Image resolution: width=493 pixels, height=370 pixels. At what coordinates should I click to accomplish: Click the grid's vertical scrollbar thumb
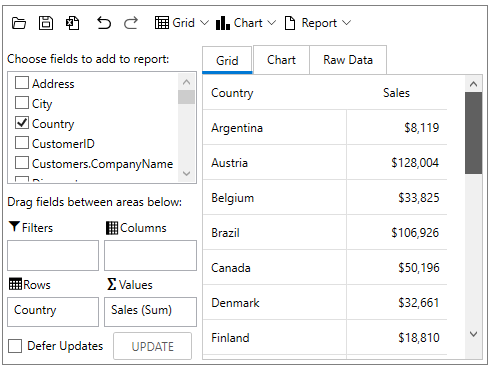point(473,133)
